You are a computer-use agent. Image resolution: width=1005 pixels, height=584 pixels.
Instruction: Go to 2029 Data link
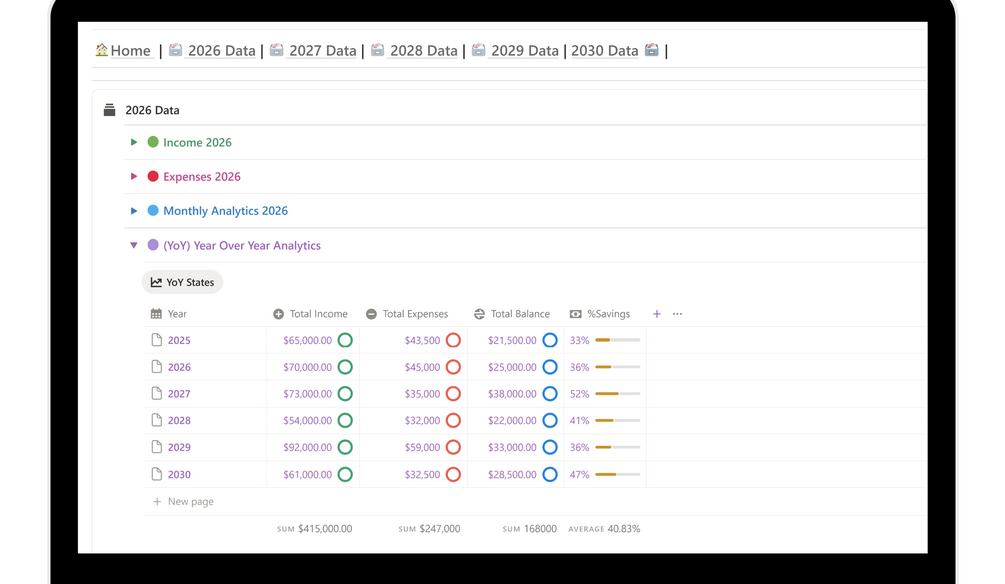point(525,51)
